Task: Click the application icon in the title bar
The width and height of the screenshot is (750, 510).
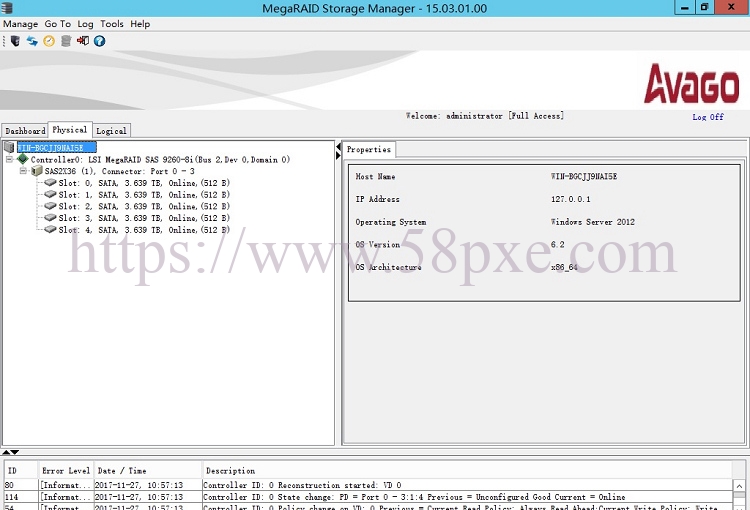Action: pyautogui.click(x=7, y=8)
